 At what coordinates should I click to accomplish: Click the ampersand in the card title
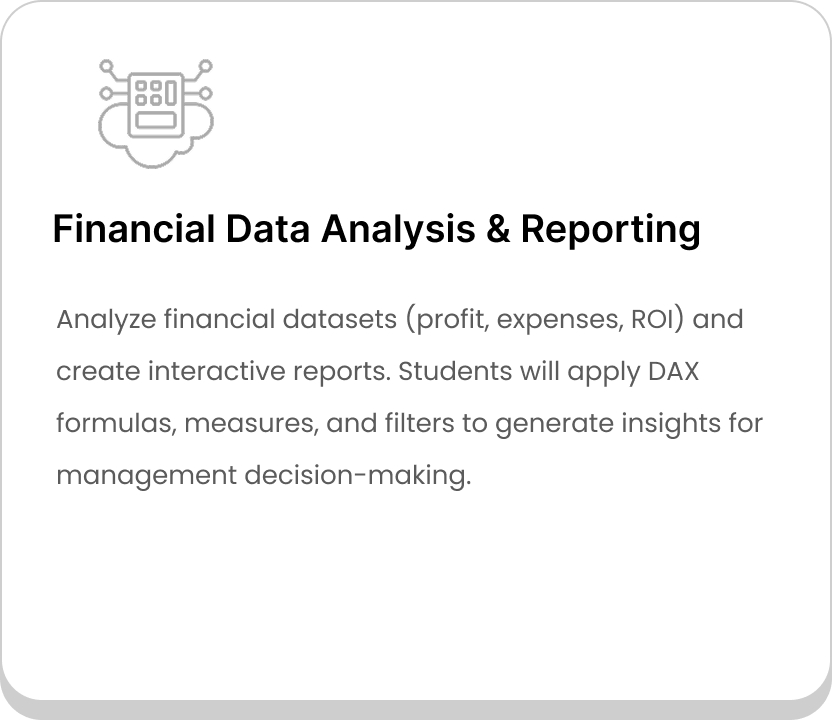(x=498, y=229)
